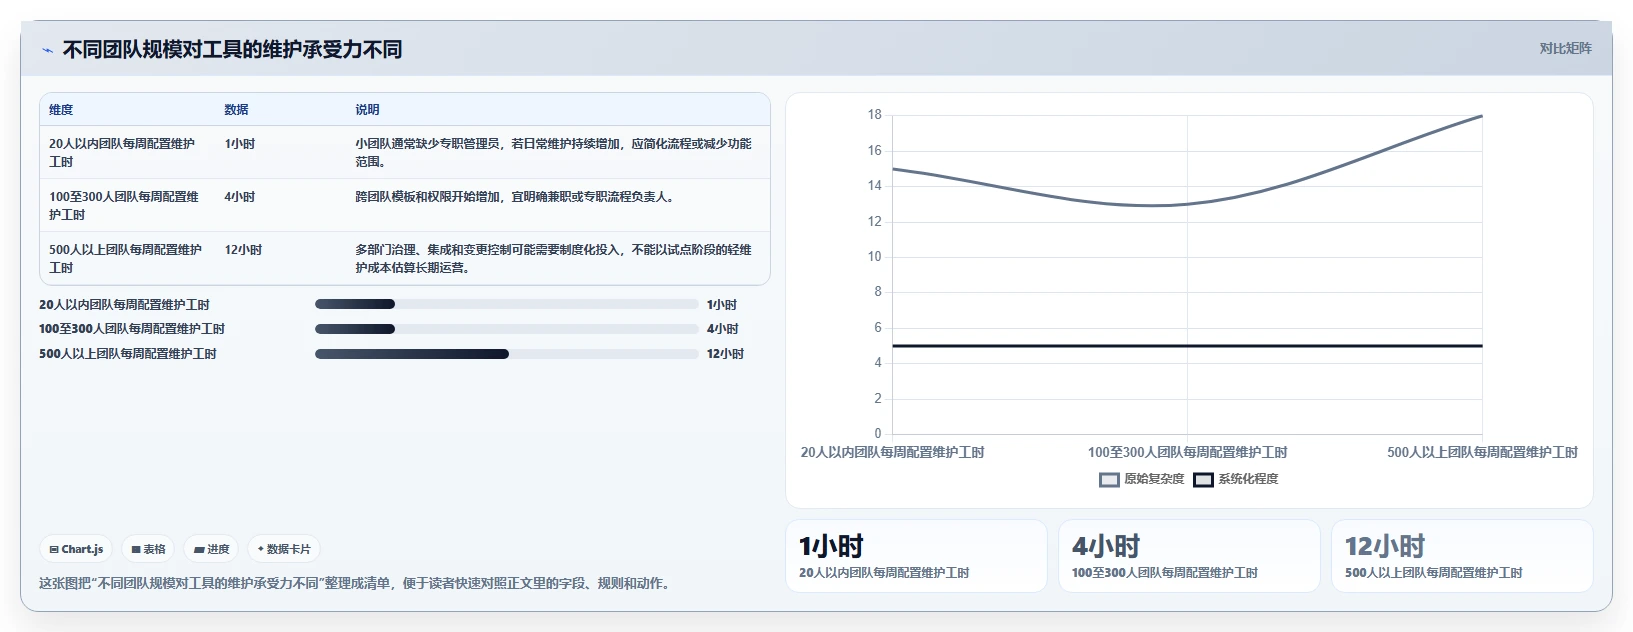Click the 1小时 data card
The height and width of the screenshot is (632, 1633).
(916, 556)
